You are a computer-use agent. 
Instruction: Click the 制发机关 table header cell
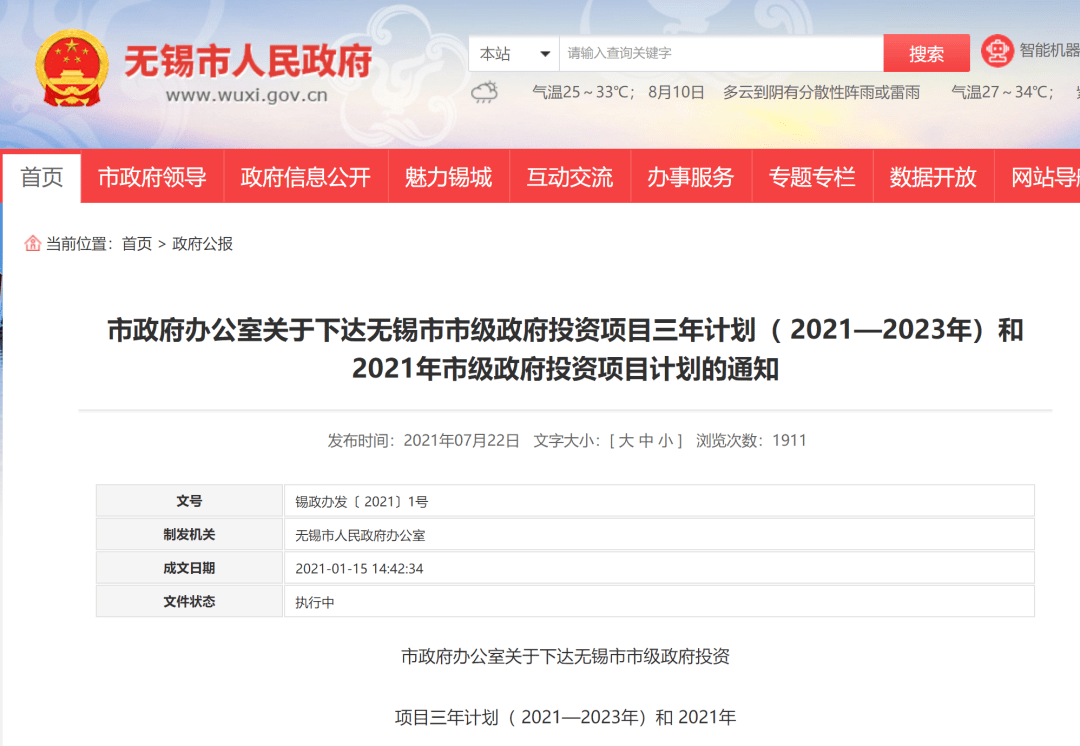[x=189, y=535]
